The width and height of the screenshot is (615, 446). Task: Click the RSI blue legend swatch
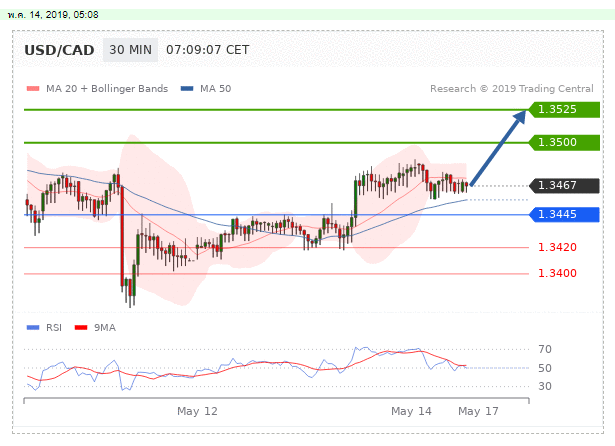point(33,328)
